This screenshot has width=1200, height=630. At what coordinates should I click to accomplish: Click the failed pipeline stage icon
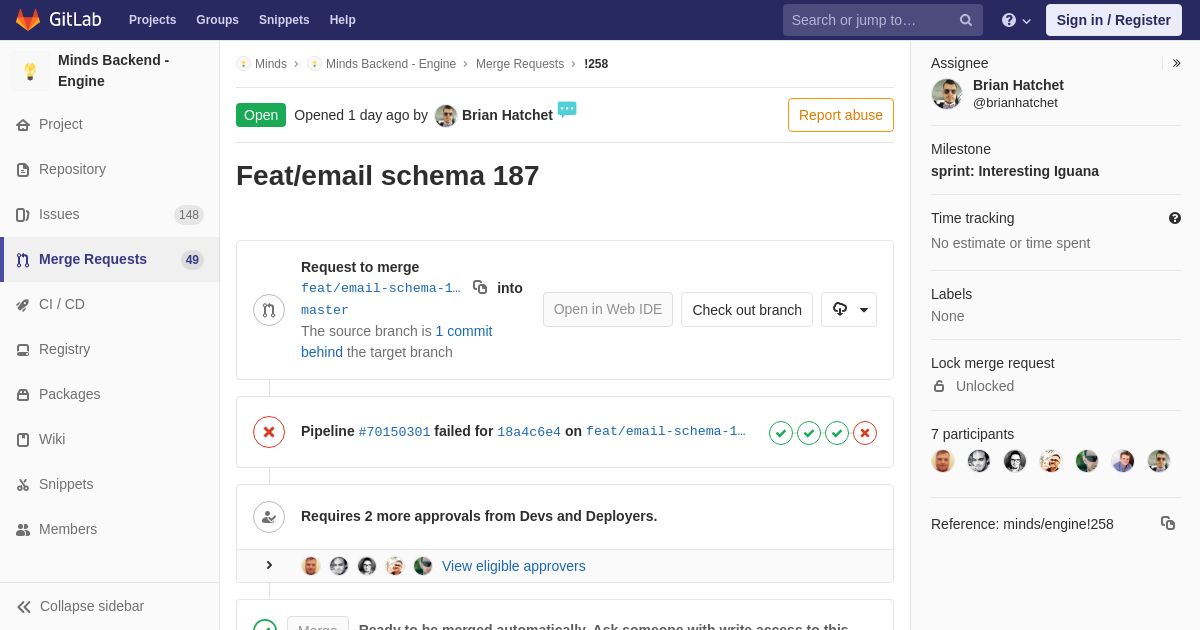[865, 433]
